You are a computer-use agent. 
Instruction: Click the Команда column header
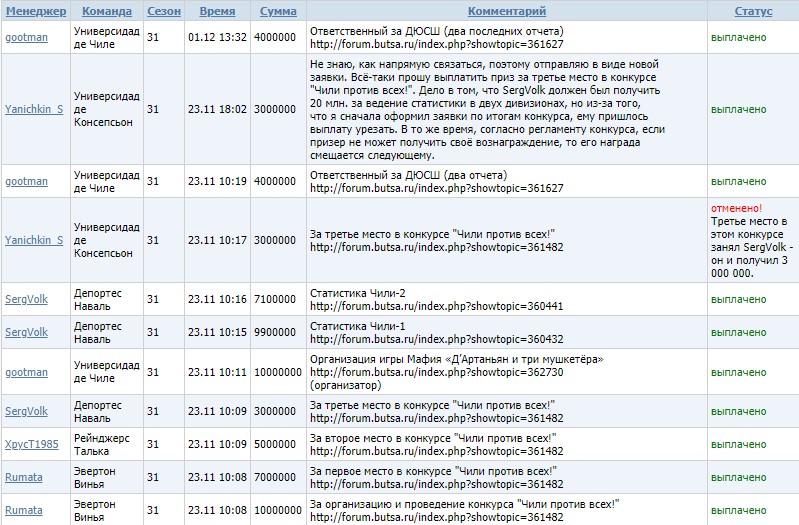pyautogui.click(x=106, y=11)
